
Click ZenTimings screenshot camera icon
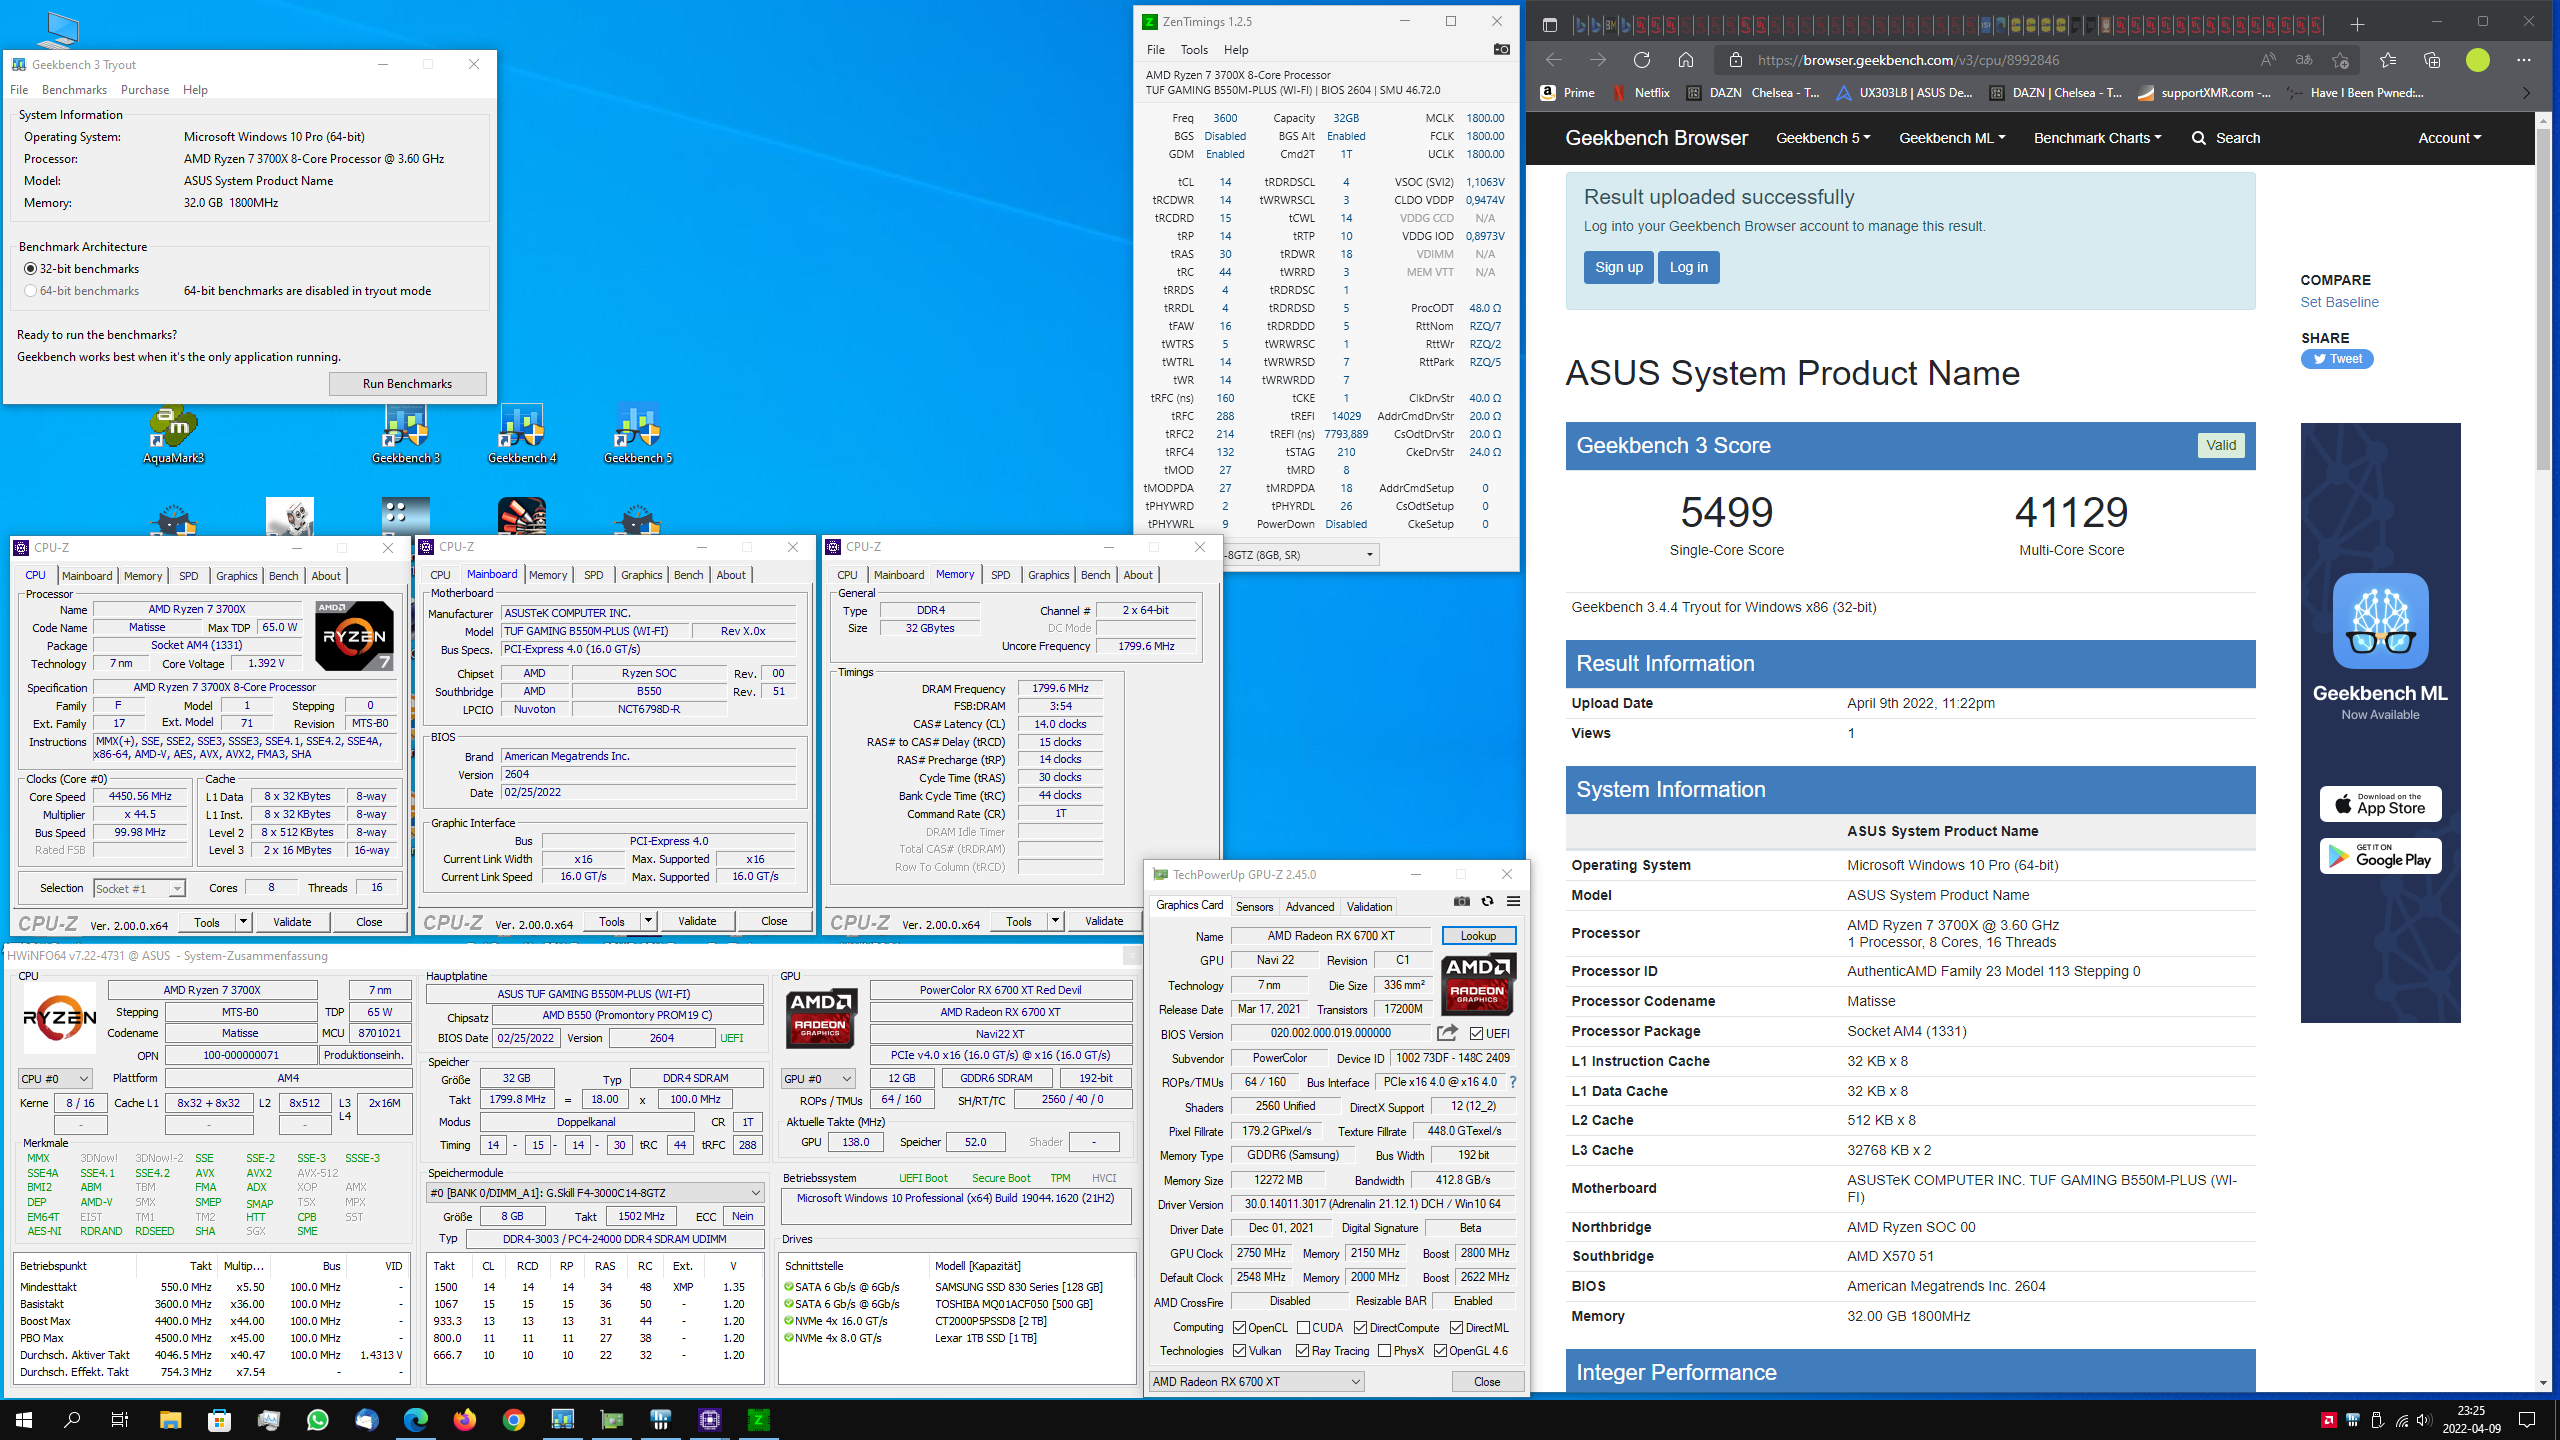coord(1501,49)
